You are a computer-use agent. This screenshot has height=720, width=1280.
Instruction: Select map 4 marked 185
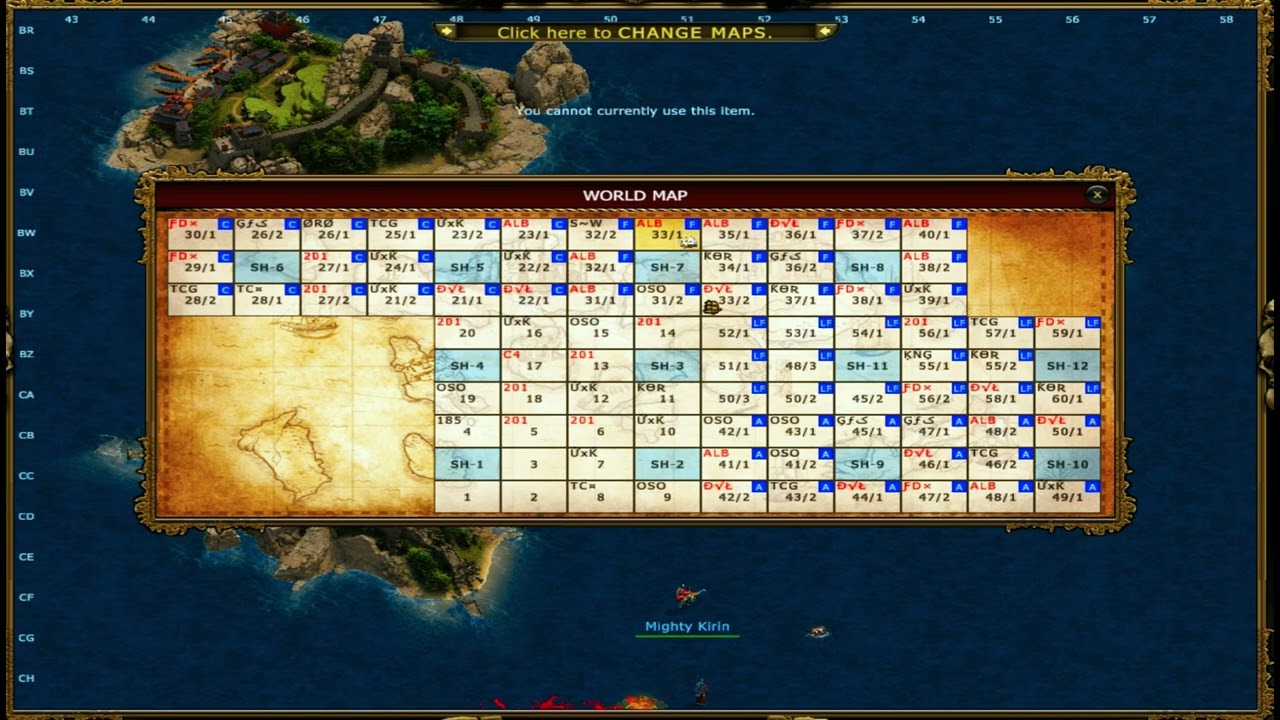coord(467,432)
